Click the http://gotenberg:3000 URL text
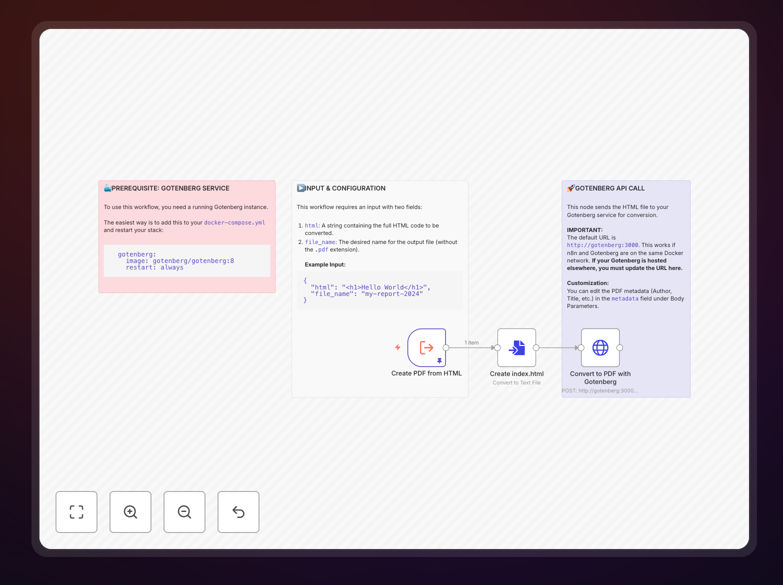 [602, 245]
